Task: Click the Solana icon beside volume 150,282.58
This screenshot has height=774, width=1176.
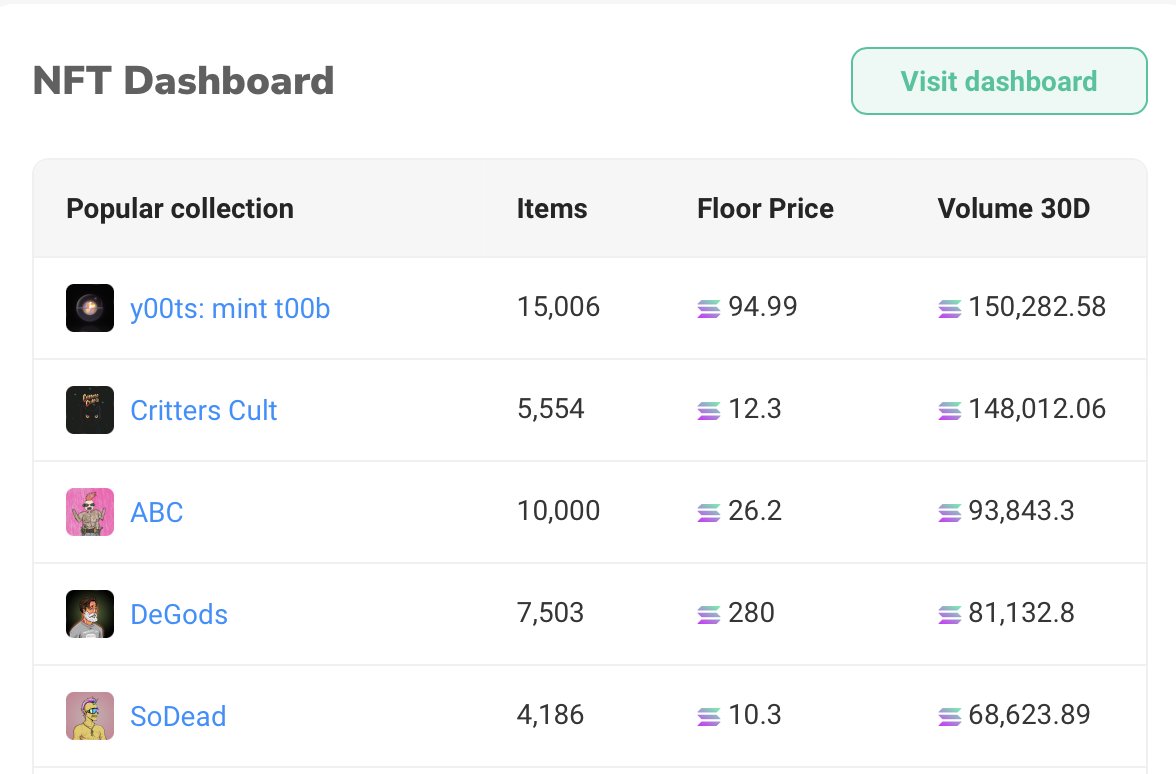Action: click(x=950, y=309)
